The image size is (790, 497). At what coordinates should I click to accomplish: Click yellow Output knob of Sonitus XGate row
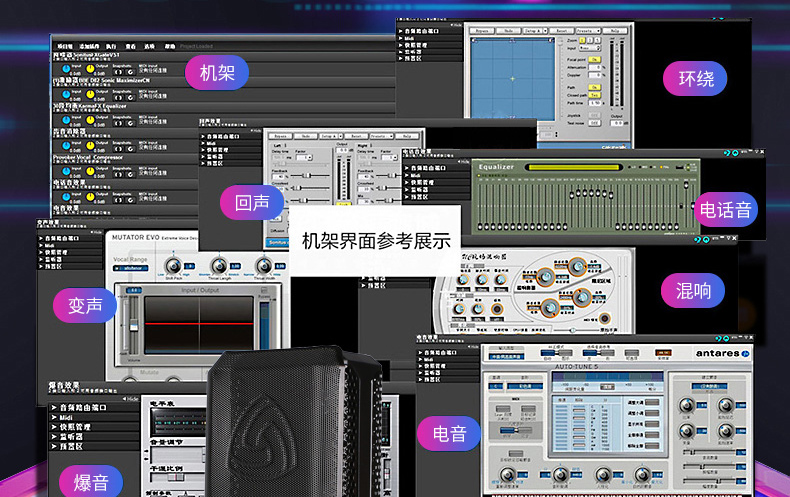click(90, 69)
